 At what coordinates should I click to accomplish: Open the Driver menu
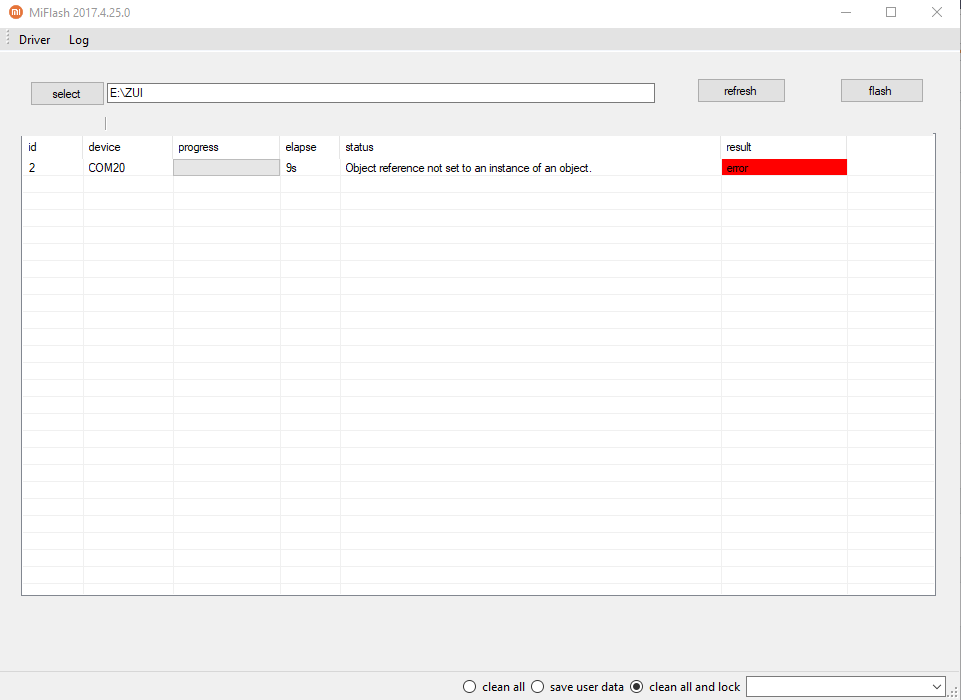34,40
